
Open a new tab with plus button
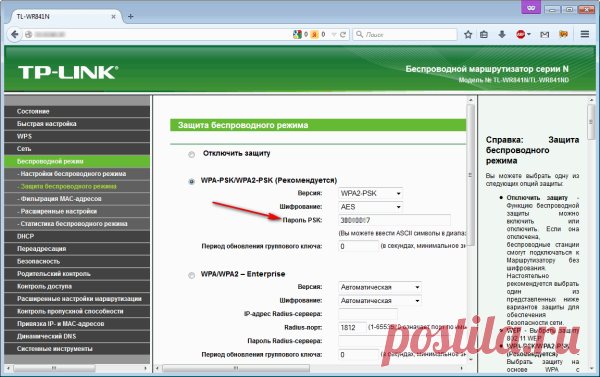(x=130, y=16)
